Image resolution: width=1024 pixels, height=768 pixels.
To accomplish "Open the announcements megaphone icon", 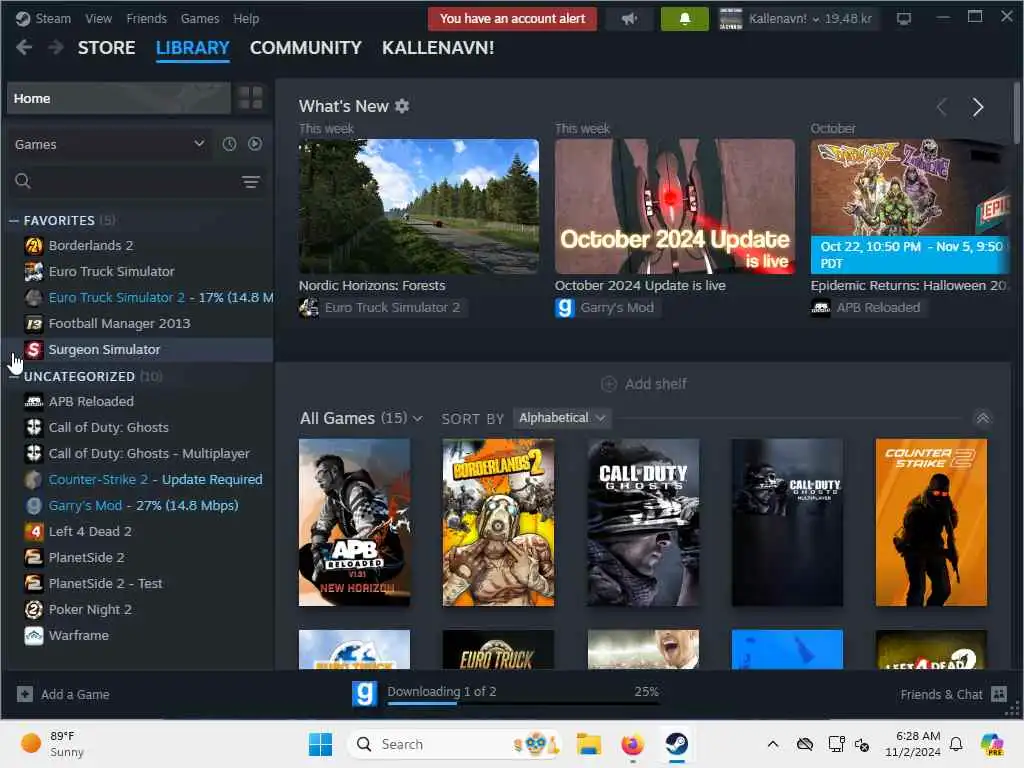I will coord(629,19).
